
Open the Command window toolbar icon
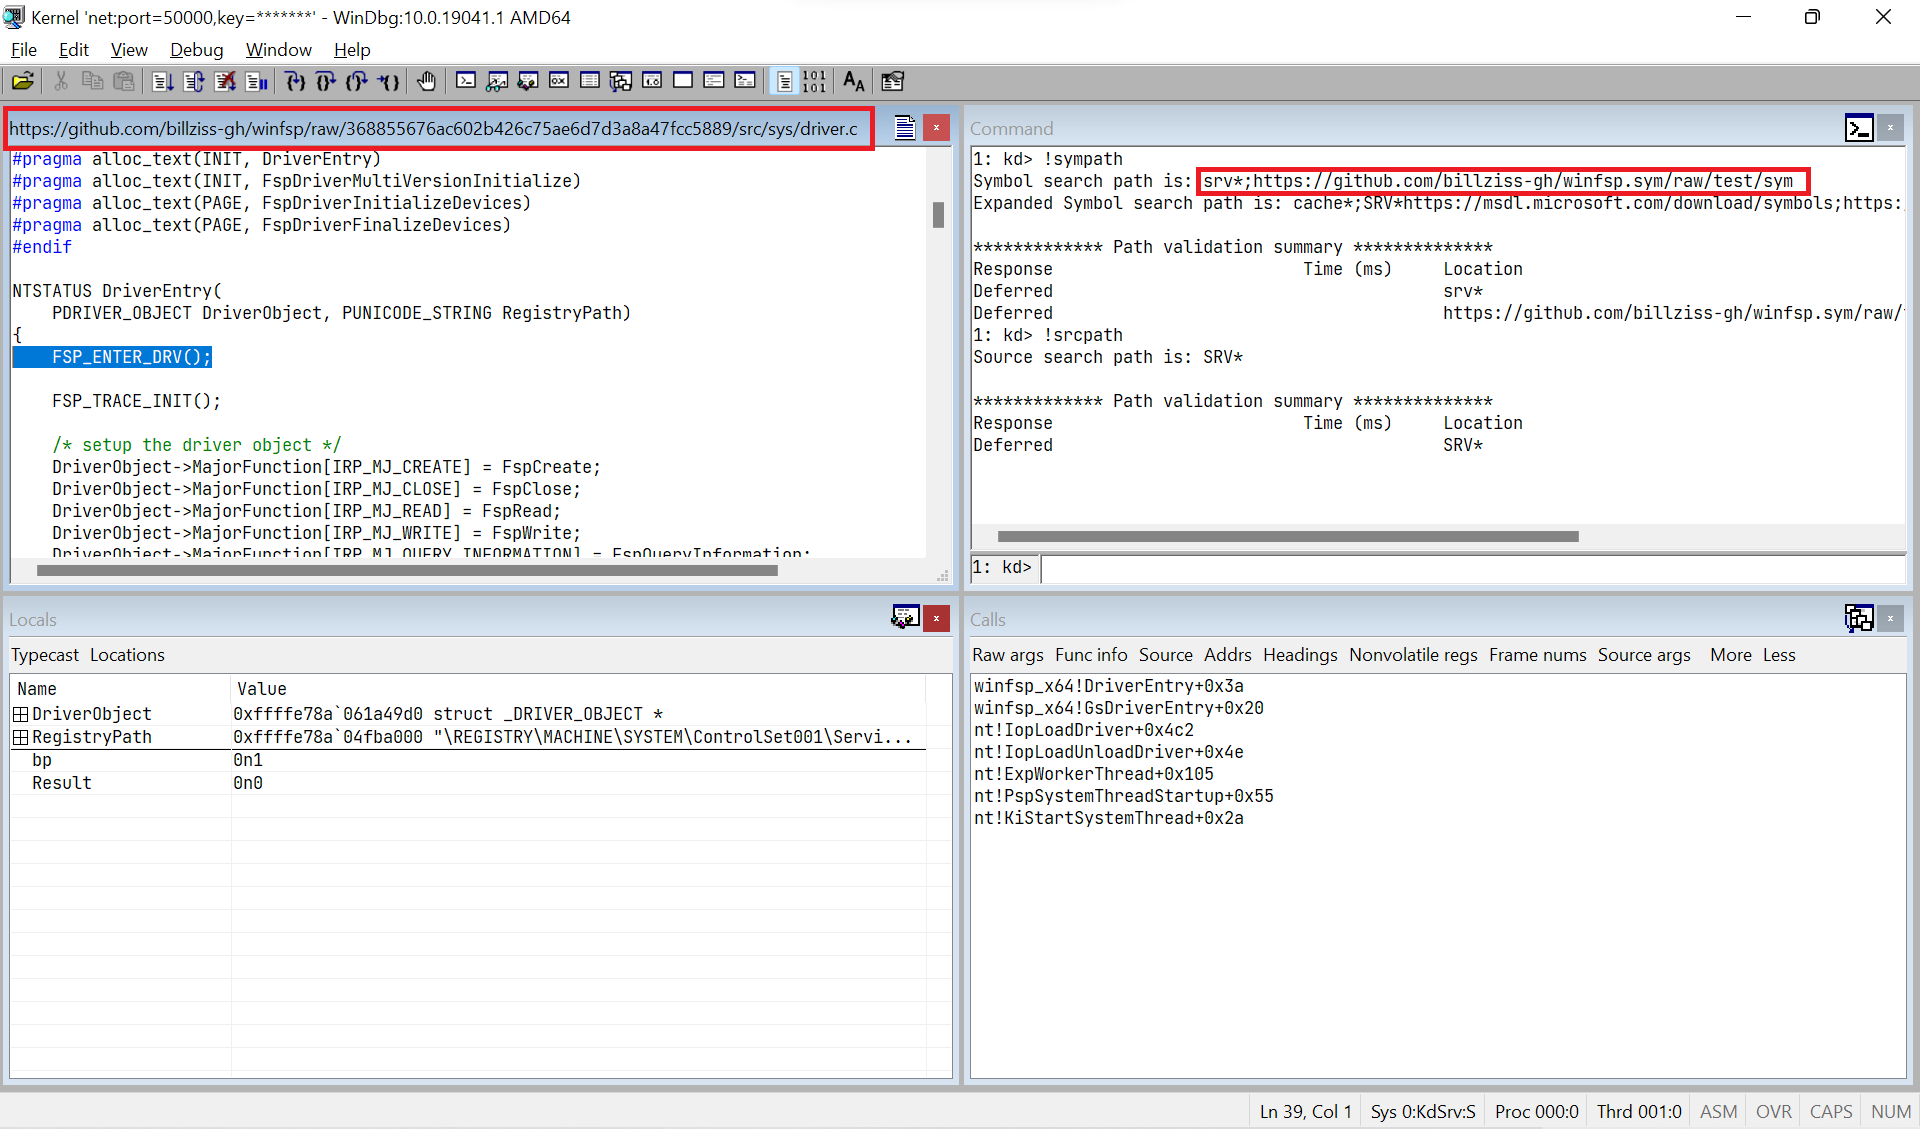click(466, 81)
